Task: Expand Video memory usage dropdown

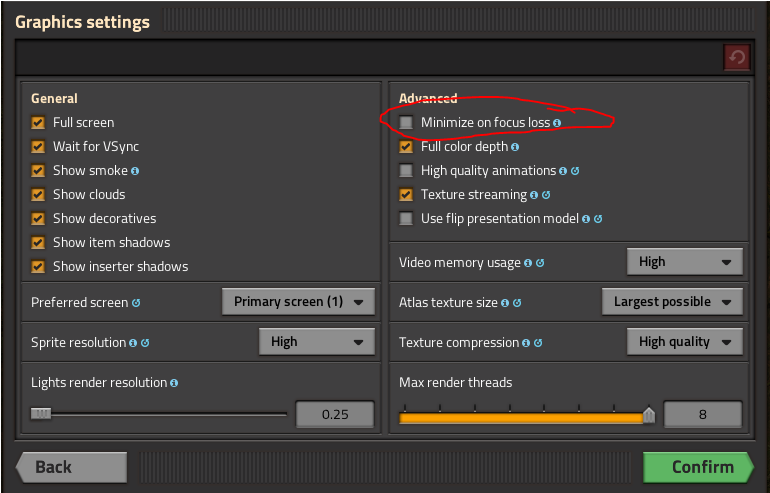Action: click(x=685, y=262)
